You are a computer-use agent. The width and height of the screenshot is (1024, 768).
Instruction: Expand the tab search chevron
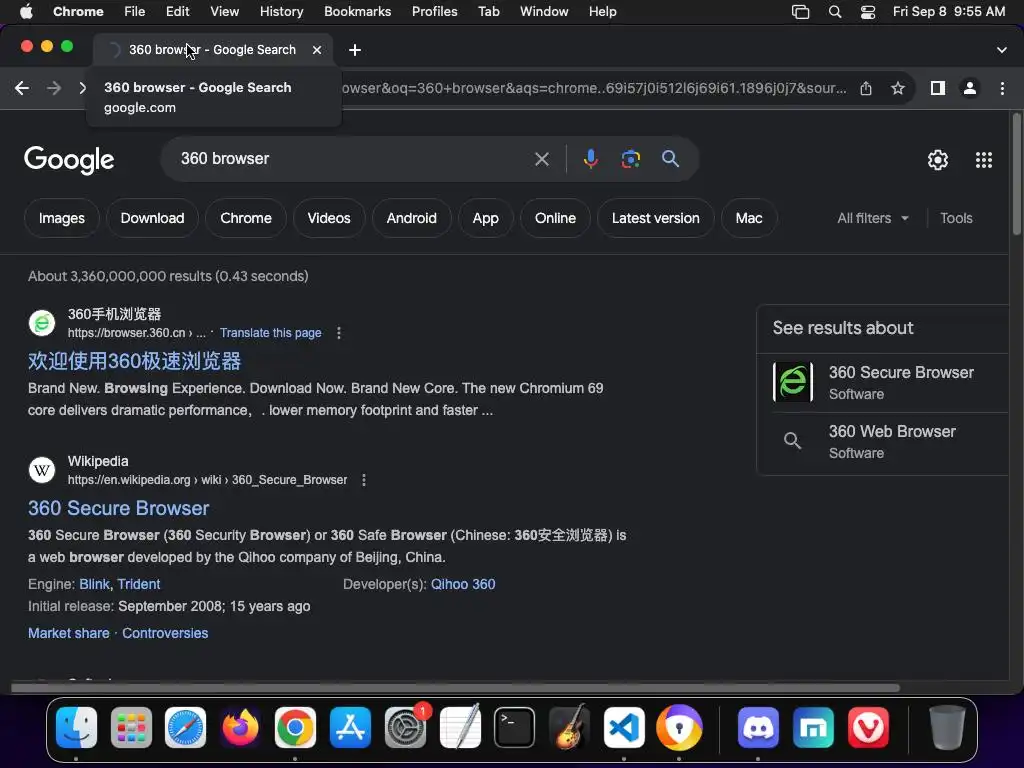click(x=1002, y=50)
